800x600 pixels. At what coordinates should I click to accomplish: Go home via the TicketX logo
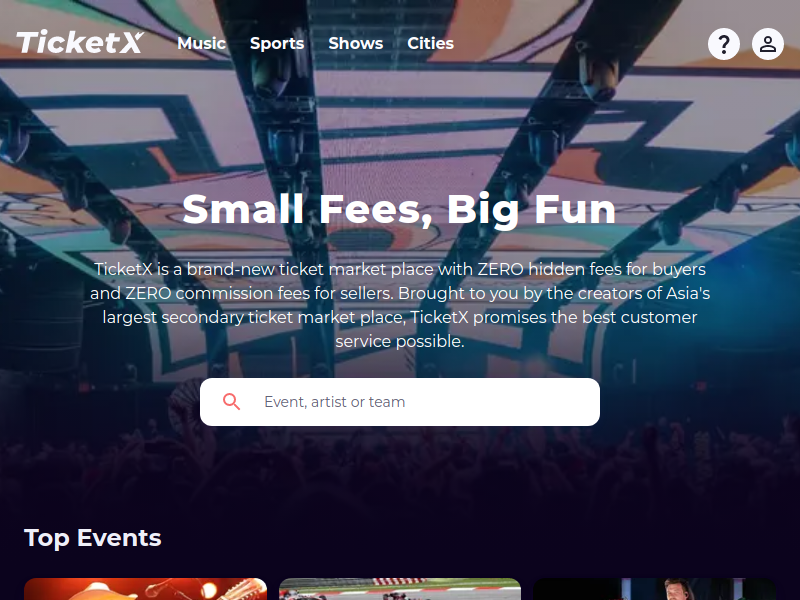coord(80,42)
